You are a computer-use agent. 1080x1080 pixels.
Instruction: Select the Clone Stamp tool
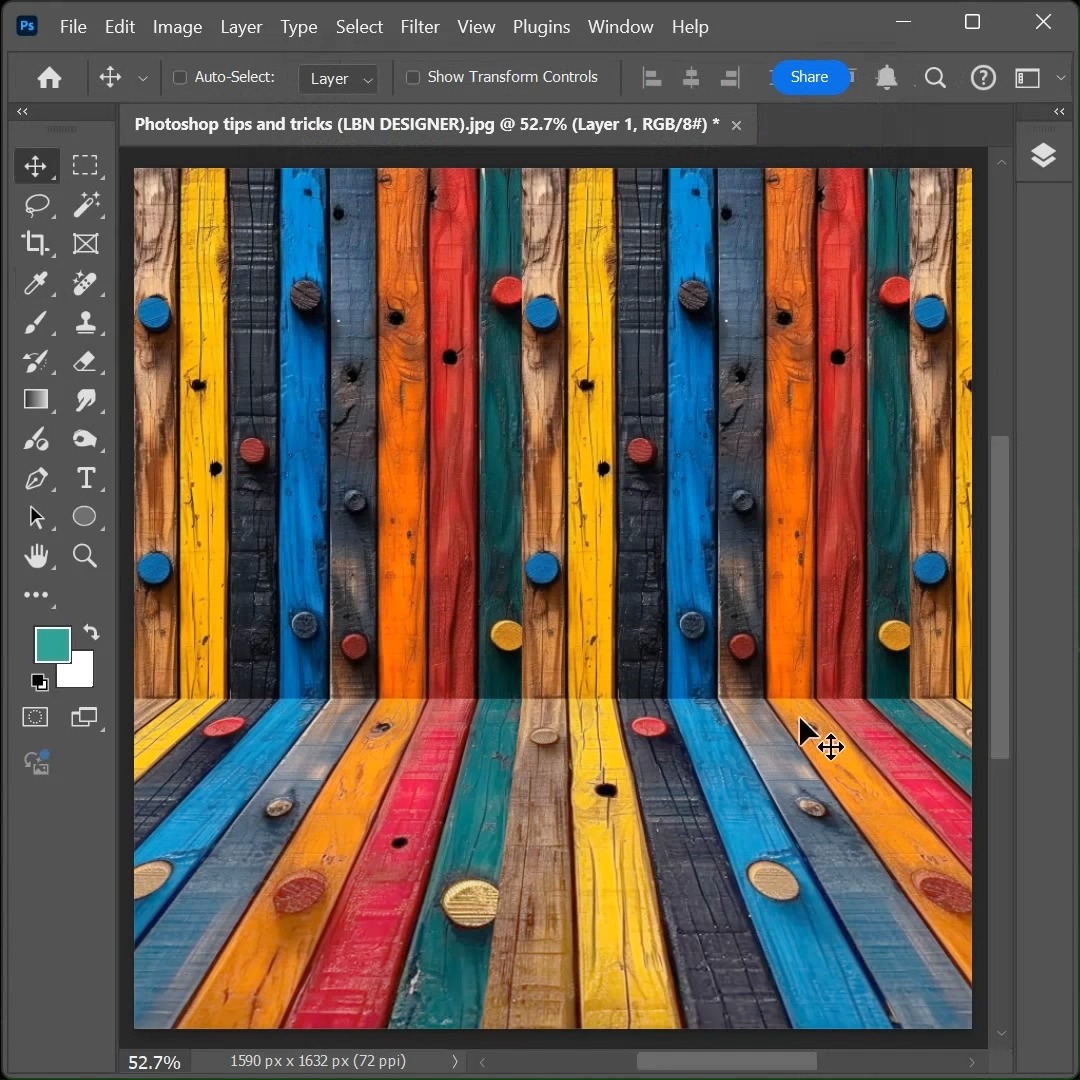coord(85,322)
